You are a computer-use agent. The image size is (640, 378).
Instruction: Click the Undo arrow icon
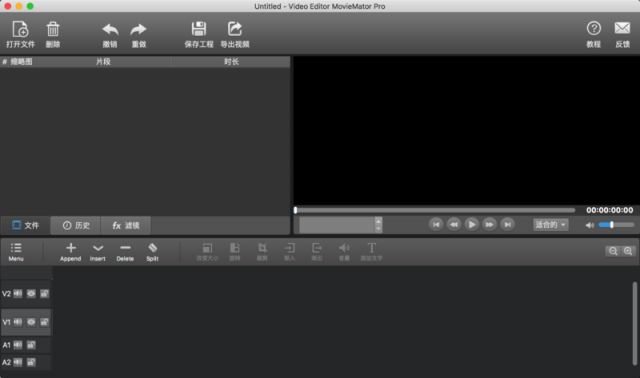[x=110, y=29]
